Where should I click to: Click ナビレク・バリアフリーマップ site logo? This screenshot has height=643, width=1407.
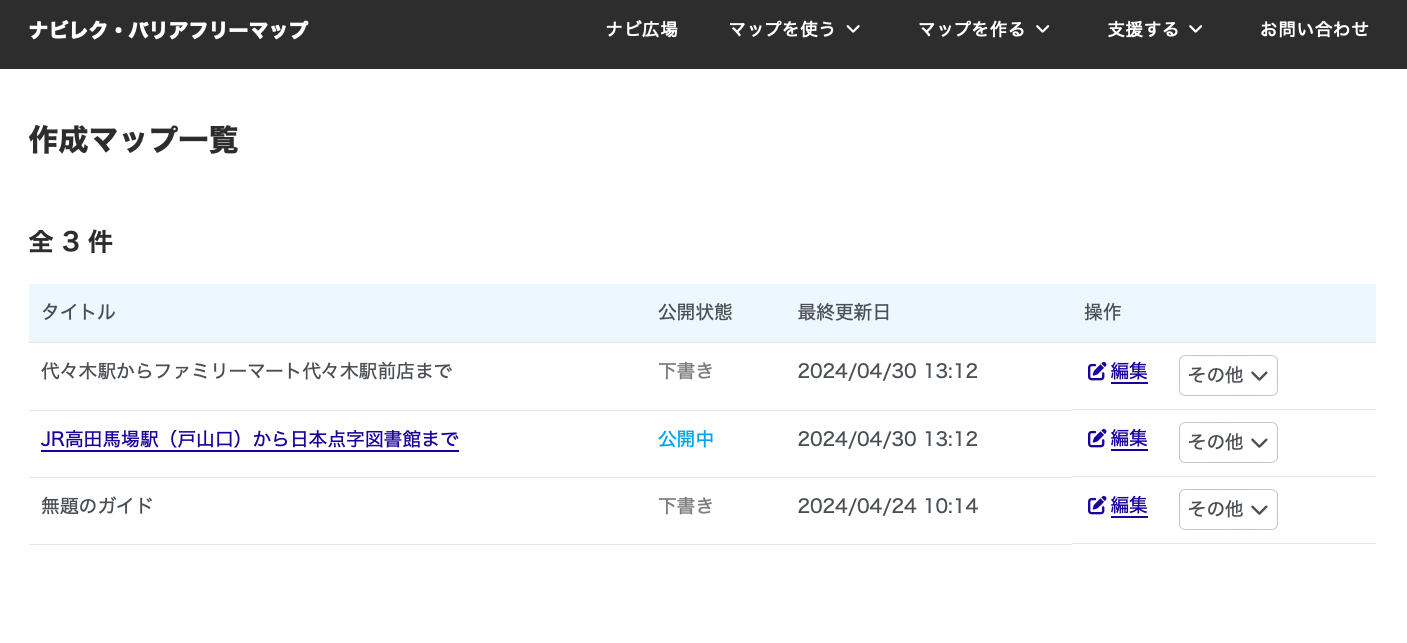click(x=169, y=30)
